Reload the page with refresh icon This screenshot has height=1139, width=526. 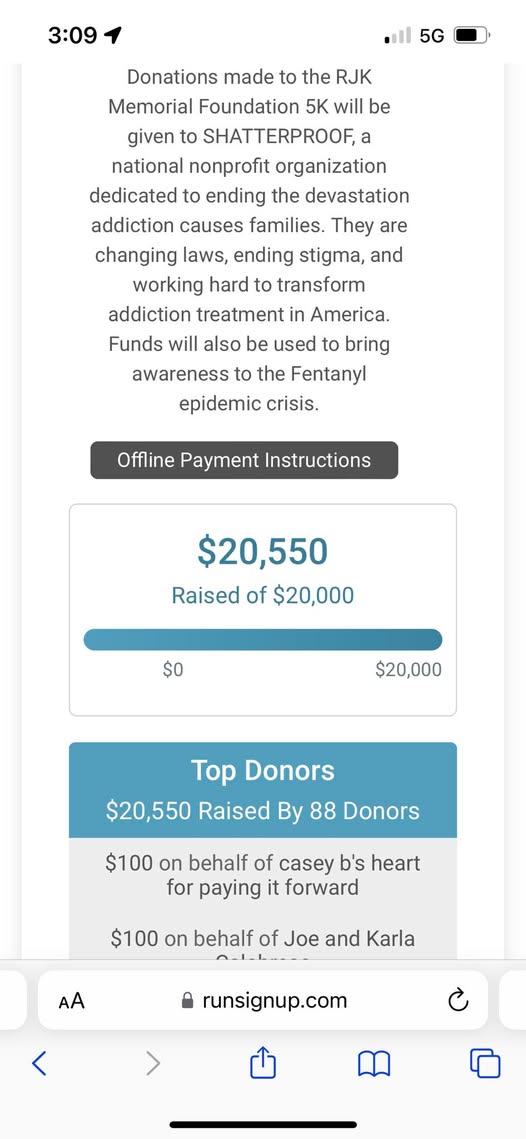pyautogui.click(x=456, y=1001)
